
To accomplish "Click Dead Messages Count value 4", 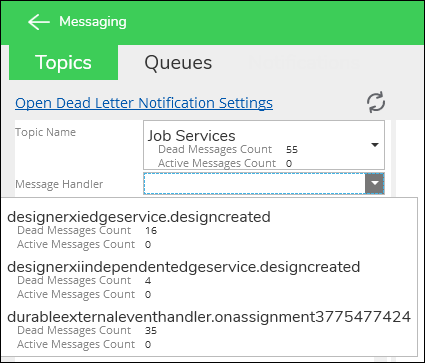I will pyautogui.click(x=148, y=280).
